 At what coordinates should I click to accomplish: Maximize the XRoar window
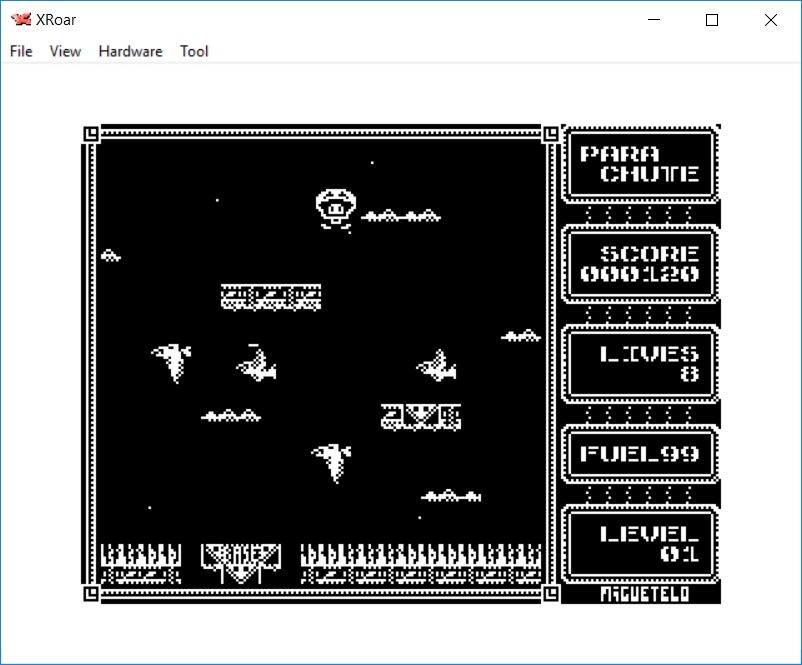click(x=712, y=20)
